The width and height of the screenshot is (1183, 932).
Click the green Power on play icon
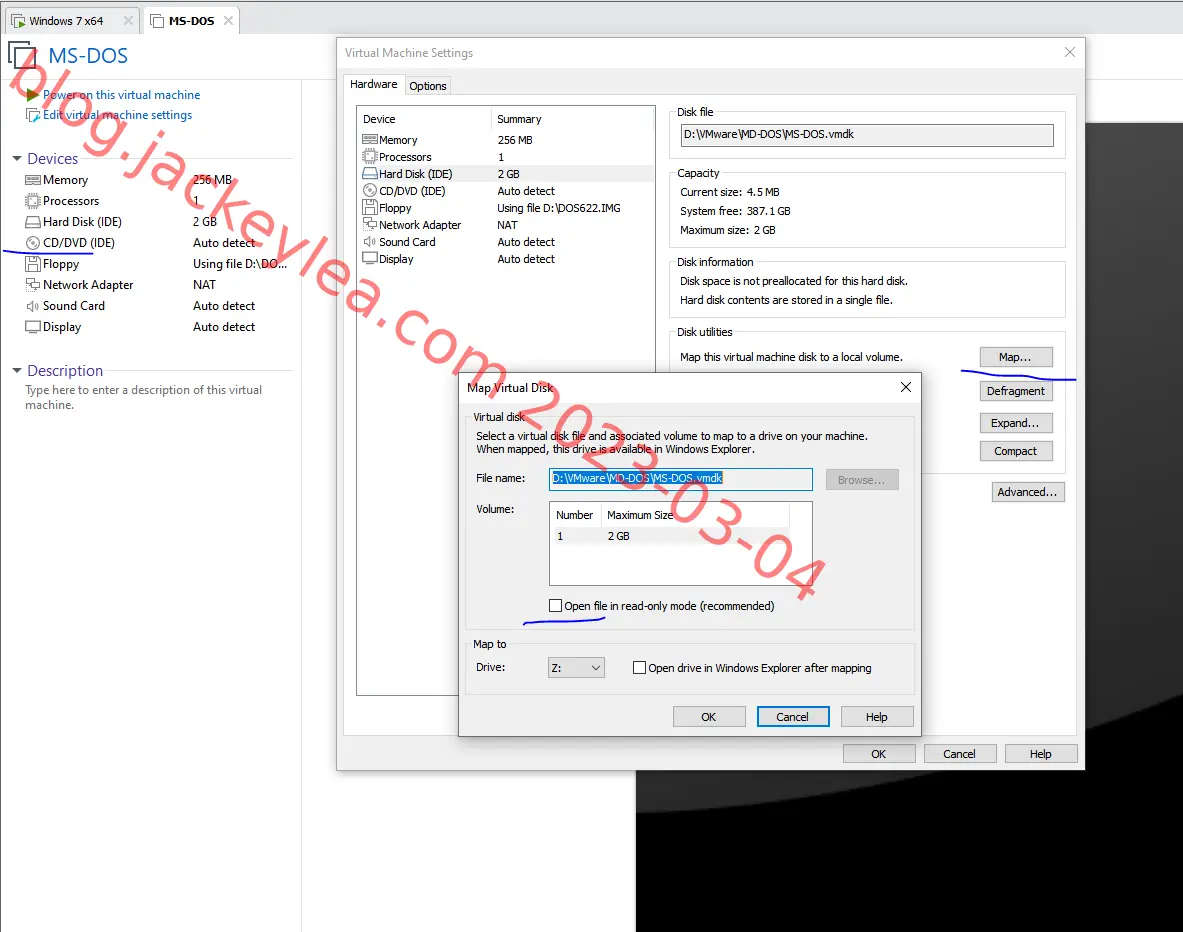tap(32, 95)
